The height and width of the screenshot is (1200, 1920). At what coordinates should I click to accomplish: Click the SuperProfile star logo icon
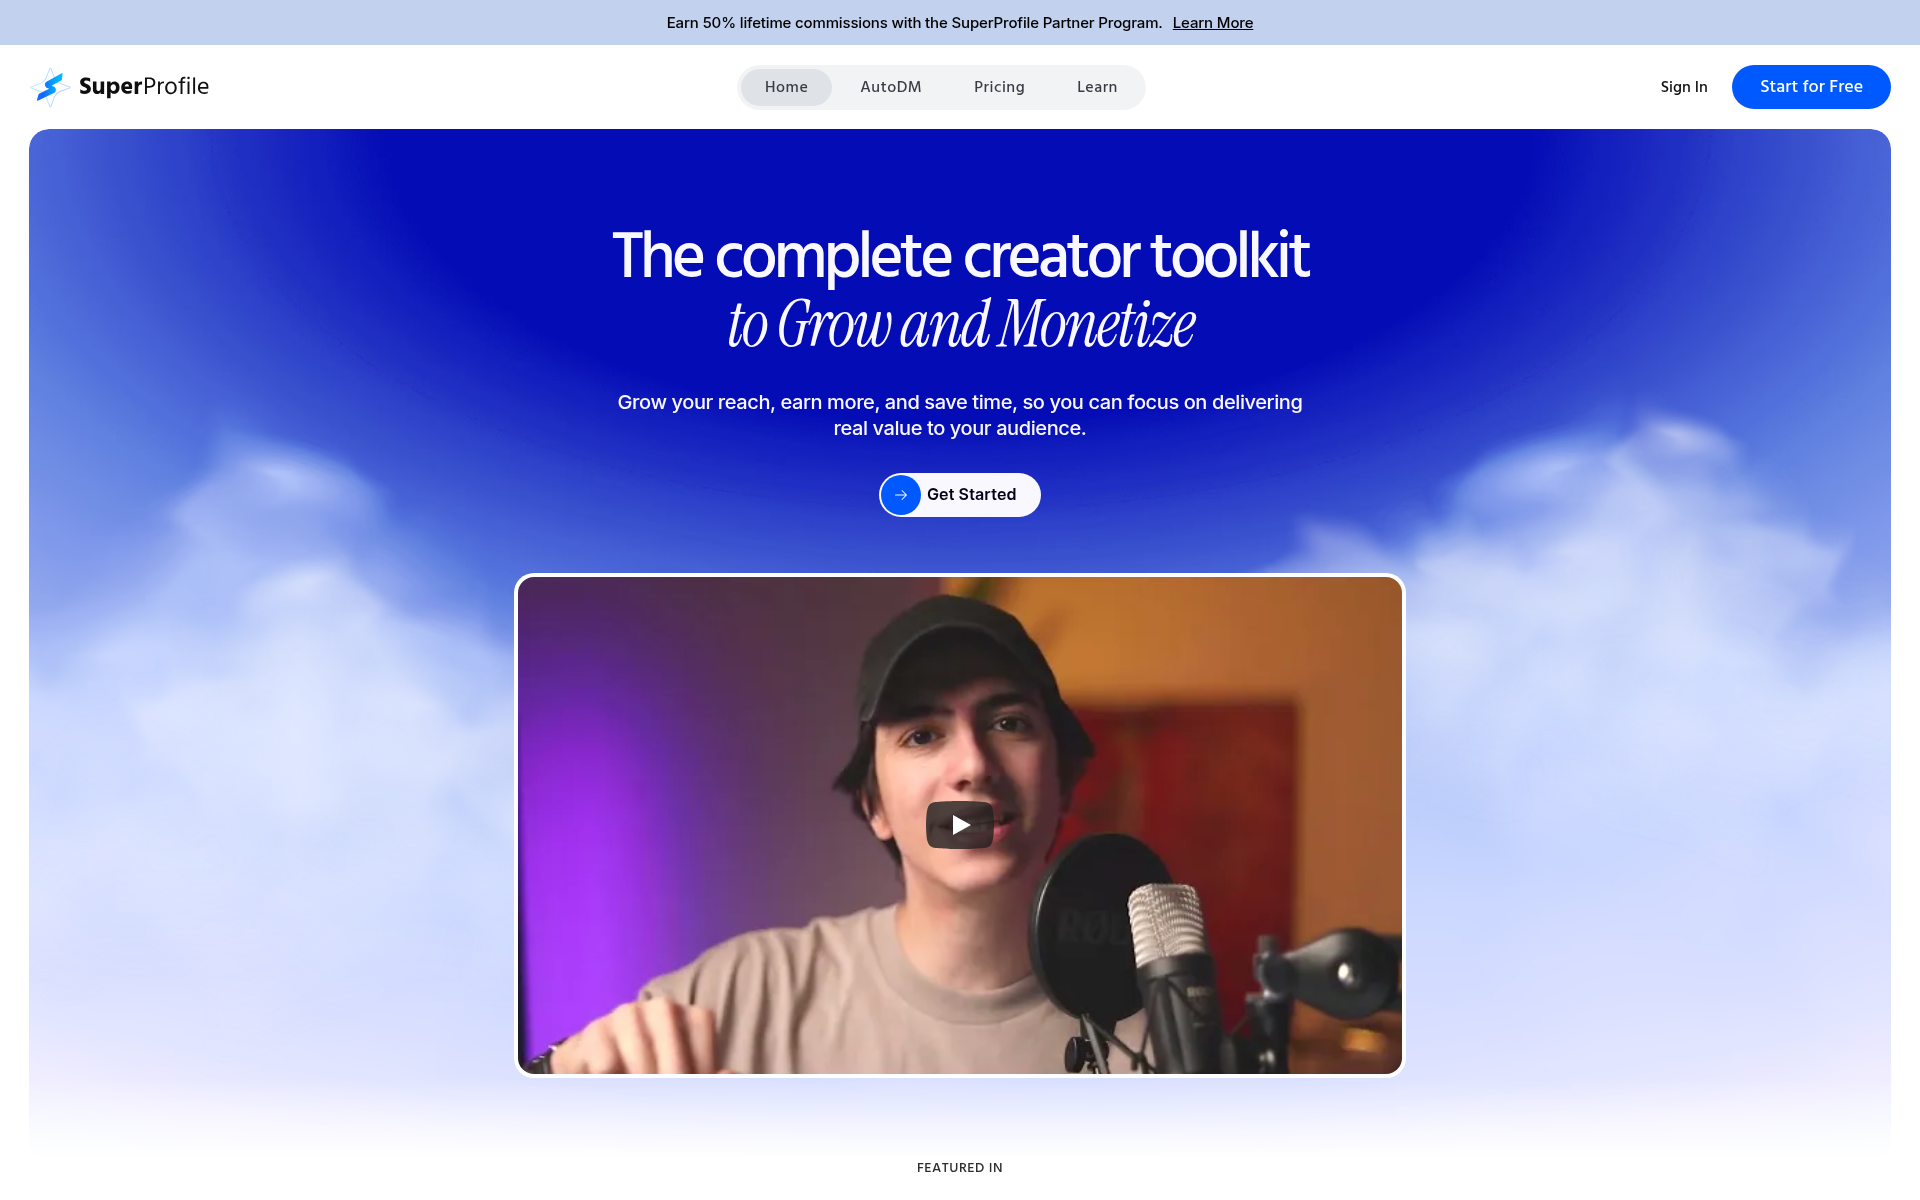pos(50,87)
